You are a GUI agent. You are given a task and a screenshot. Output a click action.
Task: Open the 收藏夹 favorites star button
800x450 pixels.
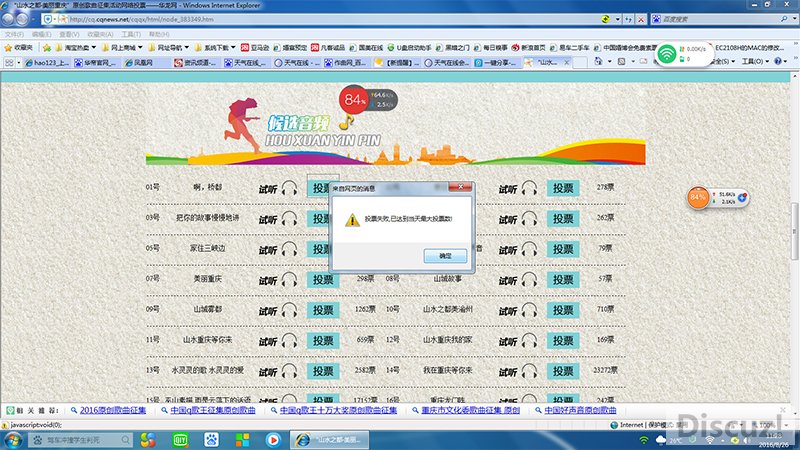pos(18,47)
